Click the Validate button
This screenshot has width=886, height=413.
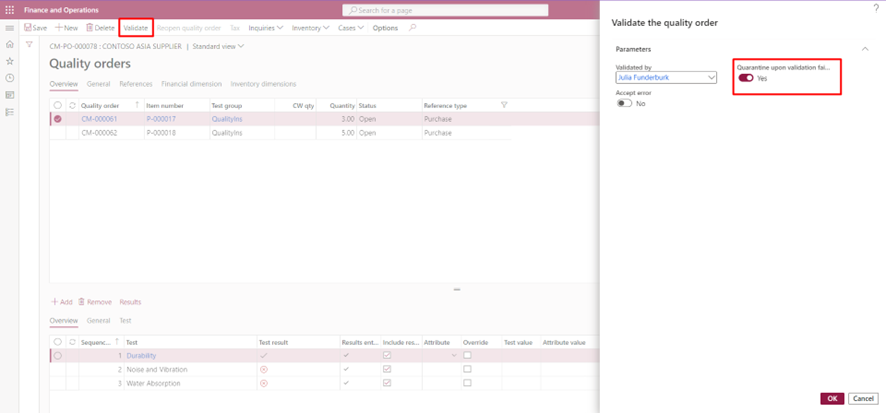point(136,28)
